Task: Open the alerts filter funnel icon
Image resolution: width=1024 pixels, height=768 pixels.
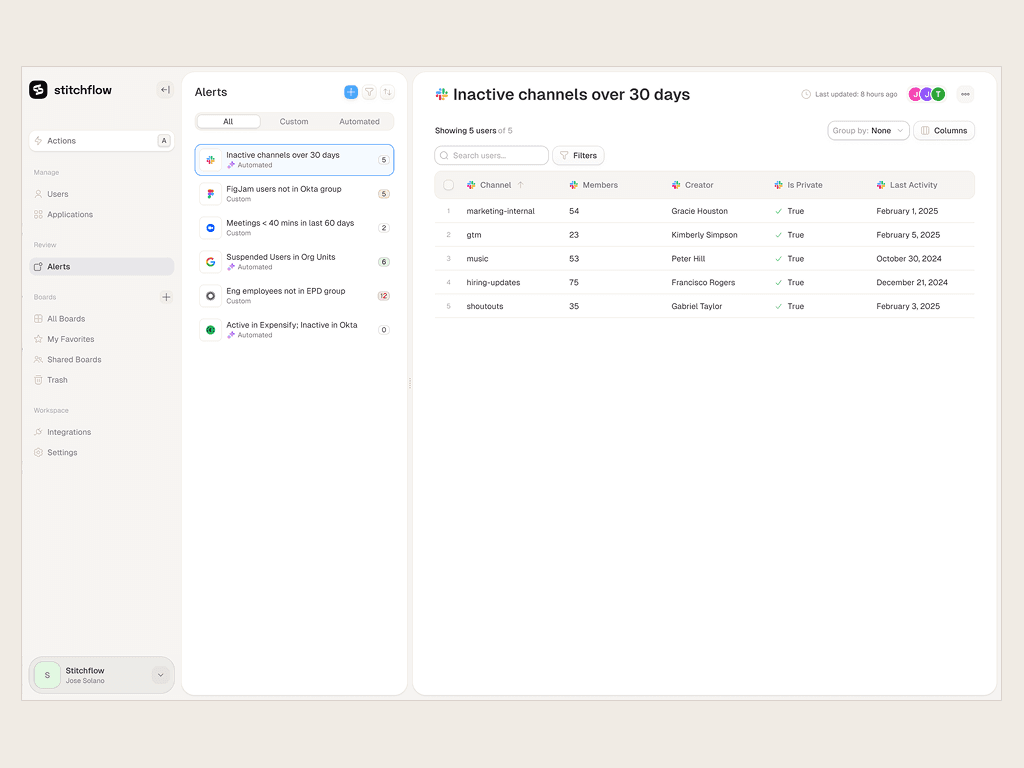Action: click(x=370, y=92)
